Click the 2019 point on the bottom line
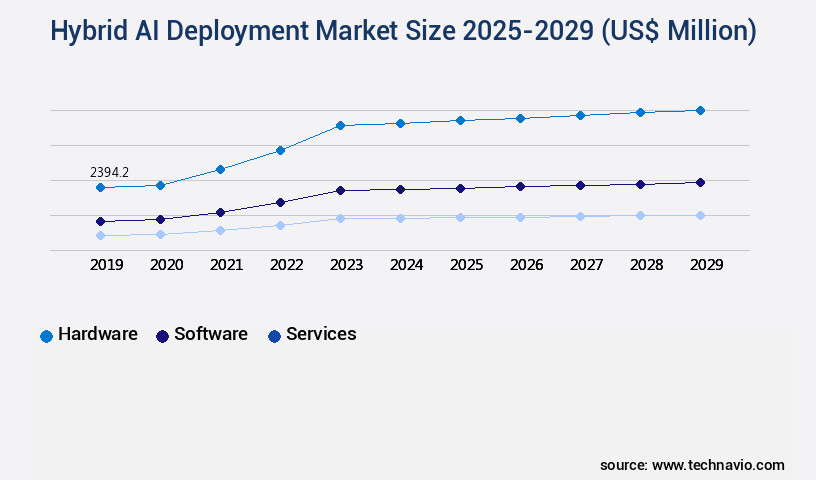The width and height of the screenshot is (816, 480). [x=100, y=236]
